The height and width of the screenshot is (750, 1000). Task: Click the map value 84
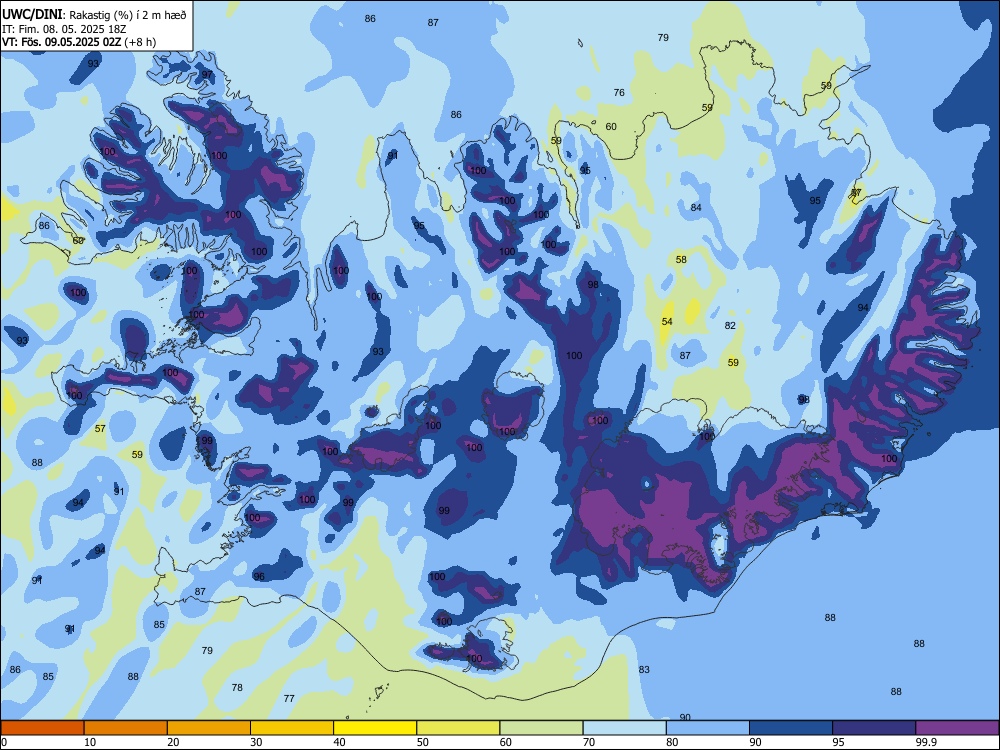click(696, 207)
